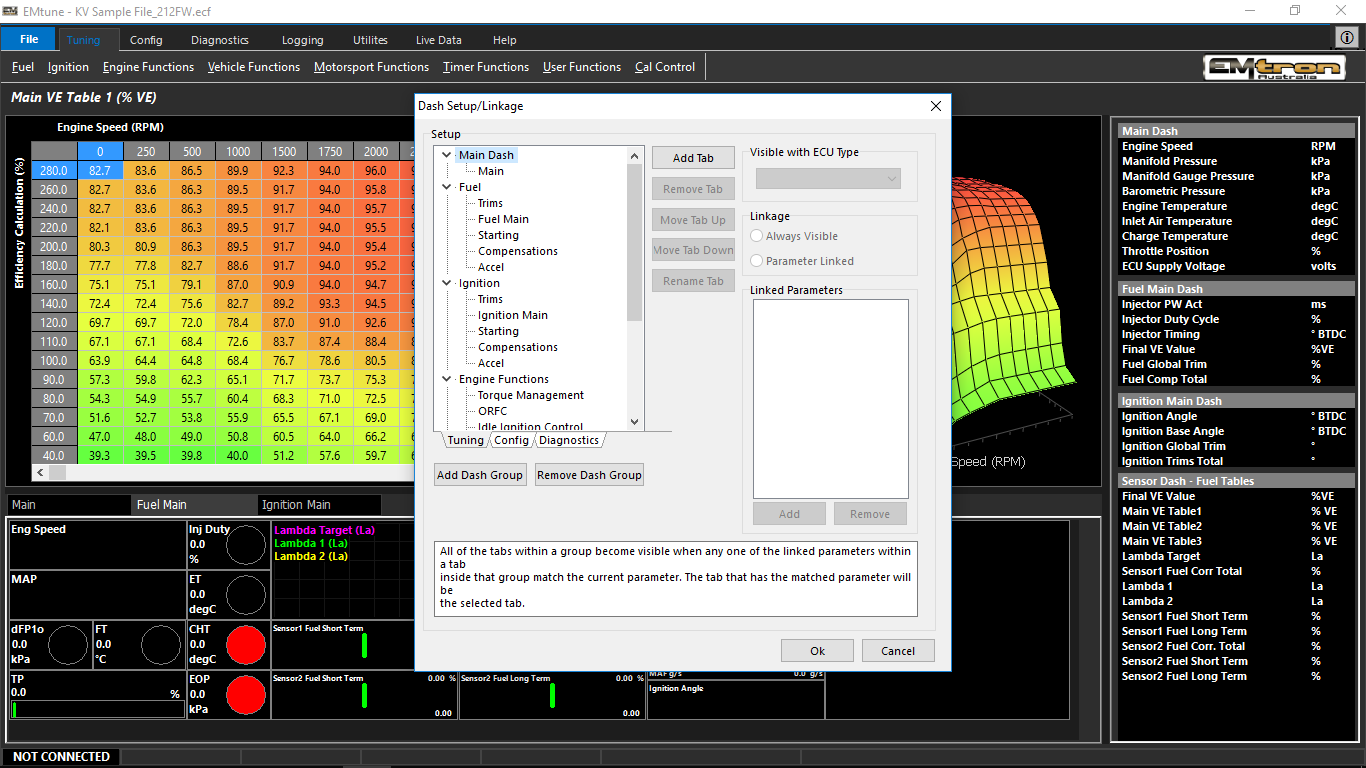Click the Add Dash Group button
This screenshot has width=1366, height=768.
(x=480, y=475)
